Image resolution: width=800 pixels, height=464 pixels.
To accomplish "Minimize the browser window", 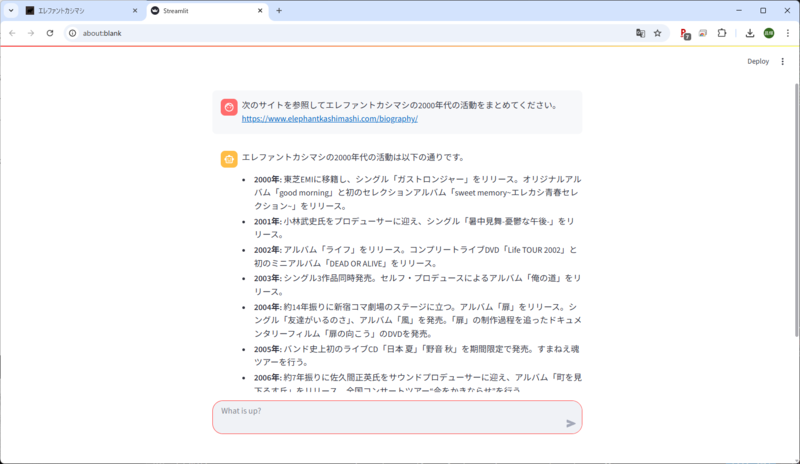I will (739, 10).
